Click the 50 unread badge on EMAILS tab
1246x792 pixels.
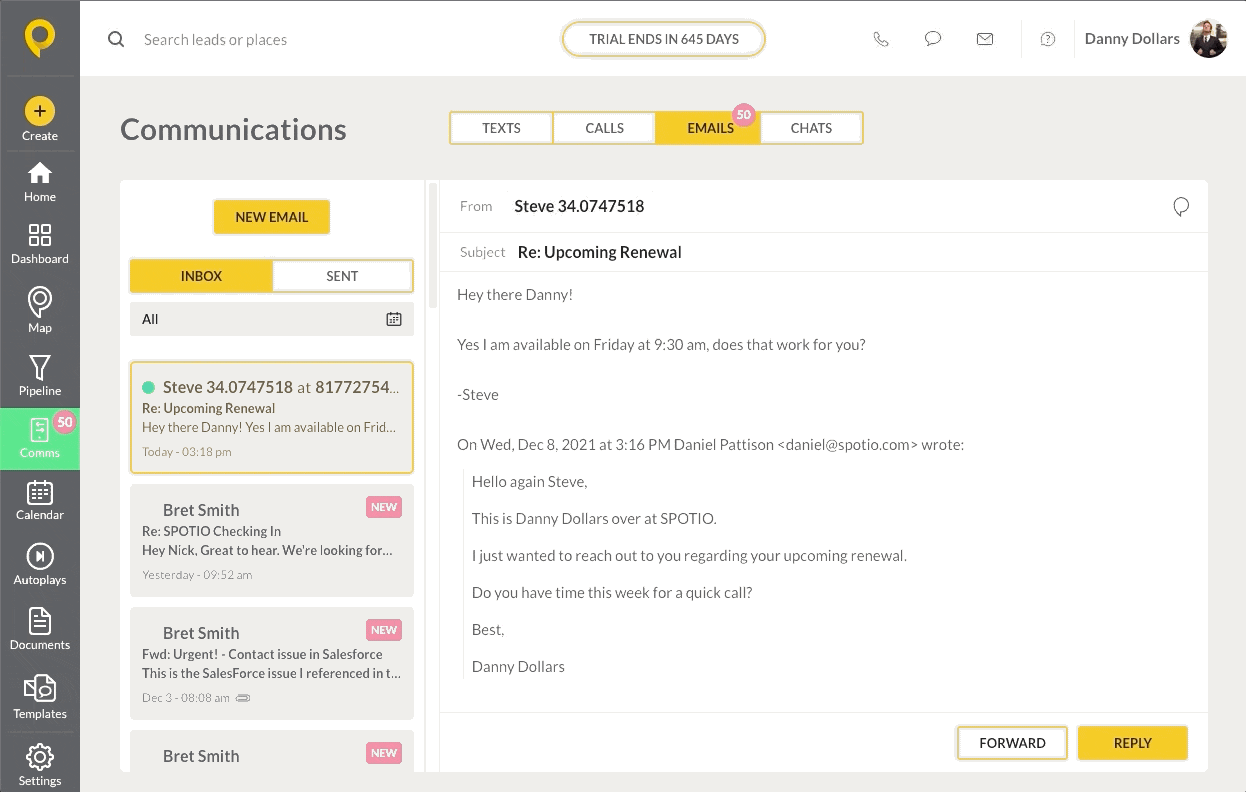[744, 115]
